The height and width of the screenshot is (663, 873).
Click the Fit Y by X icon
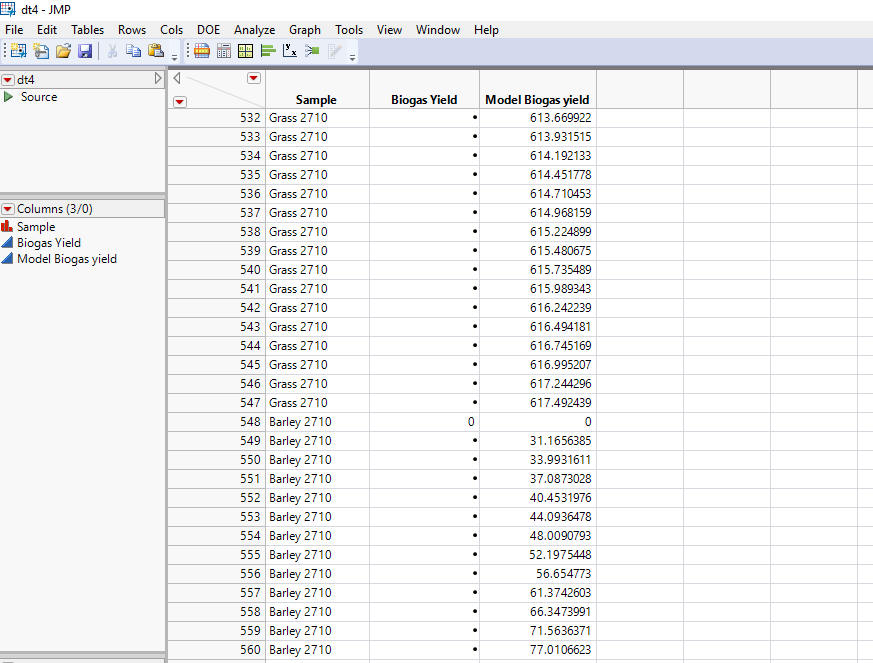290,51
